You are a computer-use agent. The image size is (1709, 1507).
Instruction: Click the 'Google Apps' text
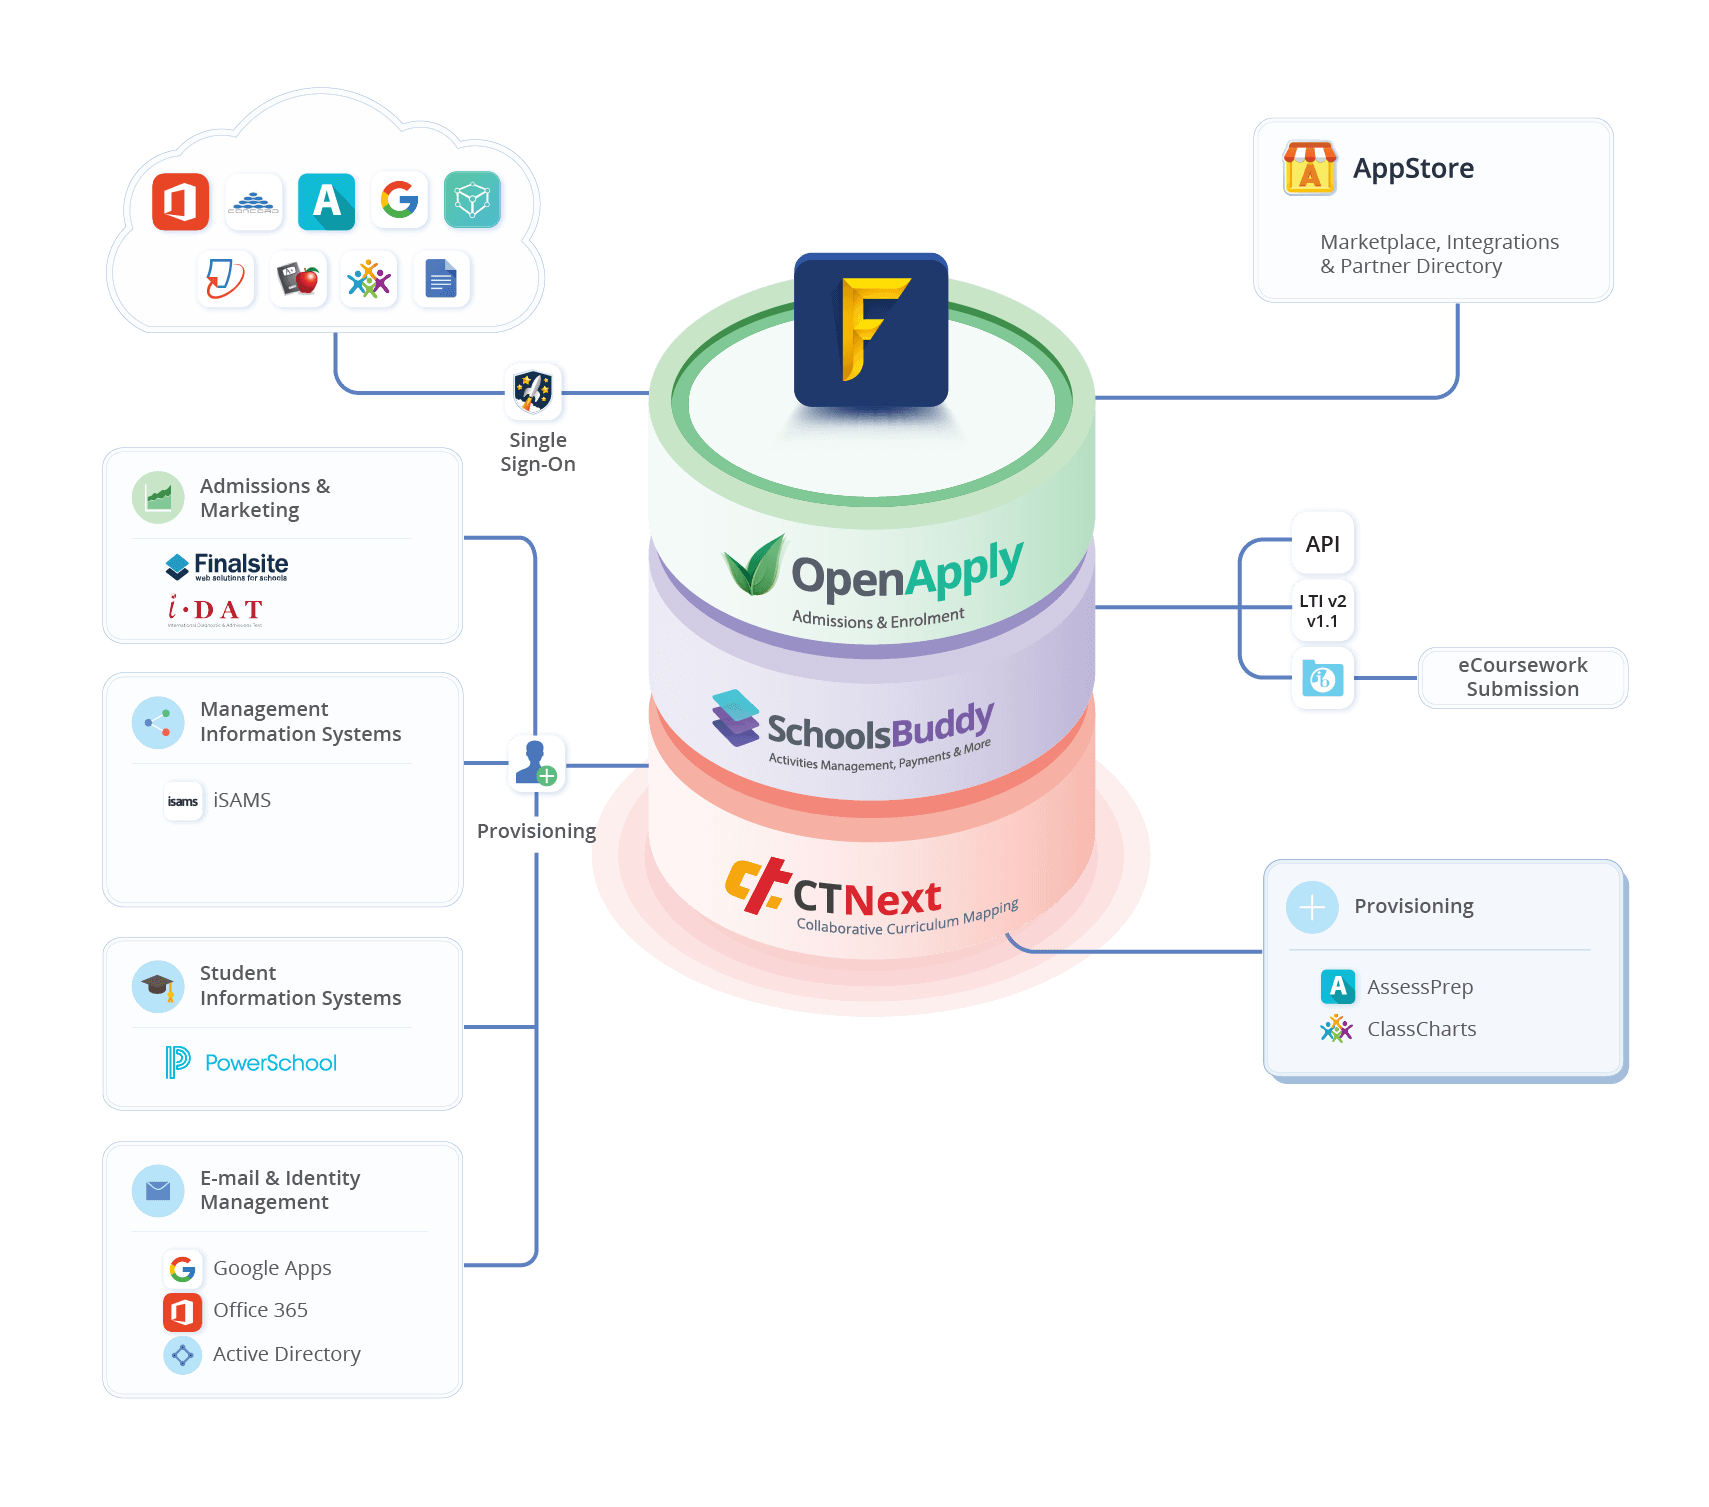tap(272, 1269)
